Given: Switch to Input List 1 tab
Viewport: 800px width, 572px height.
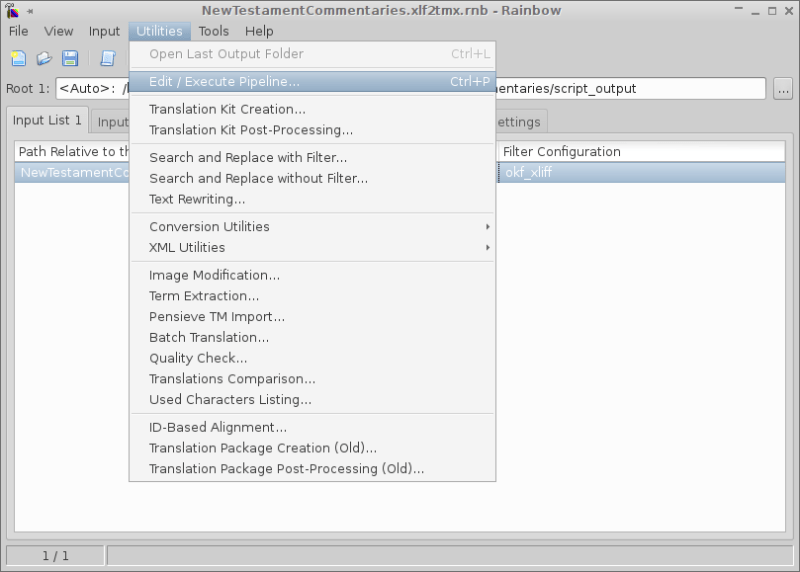Looking at the screenshot, I should (x=47, y=120).
